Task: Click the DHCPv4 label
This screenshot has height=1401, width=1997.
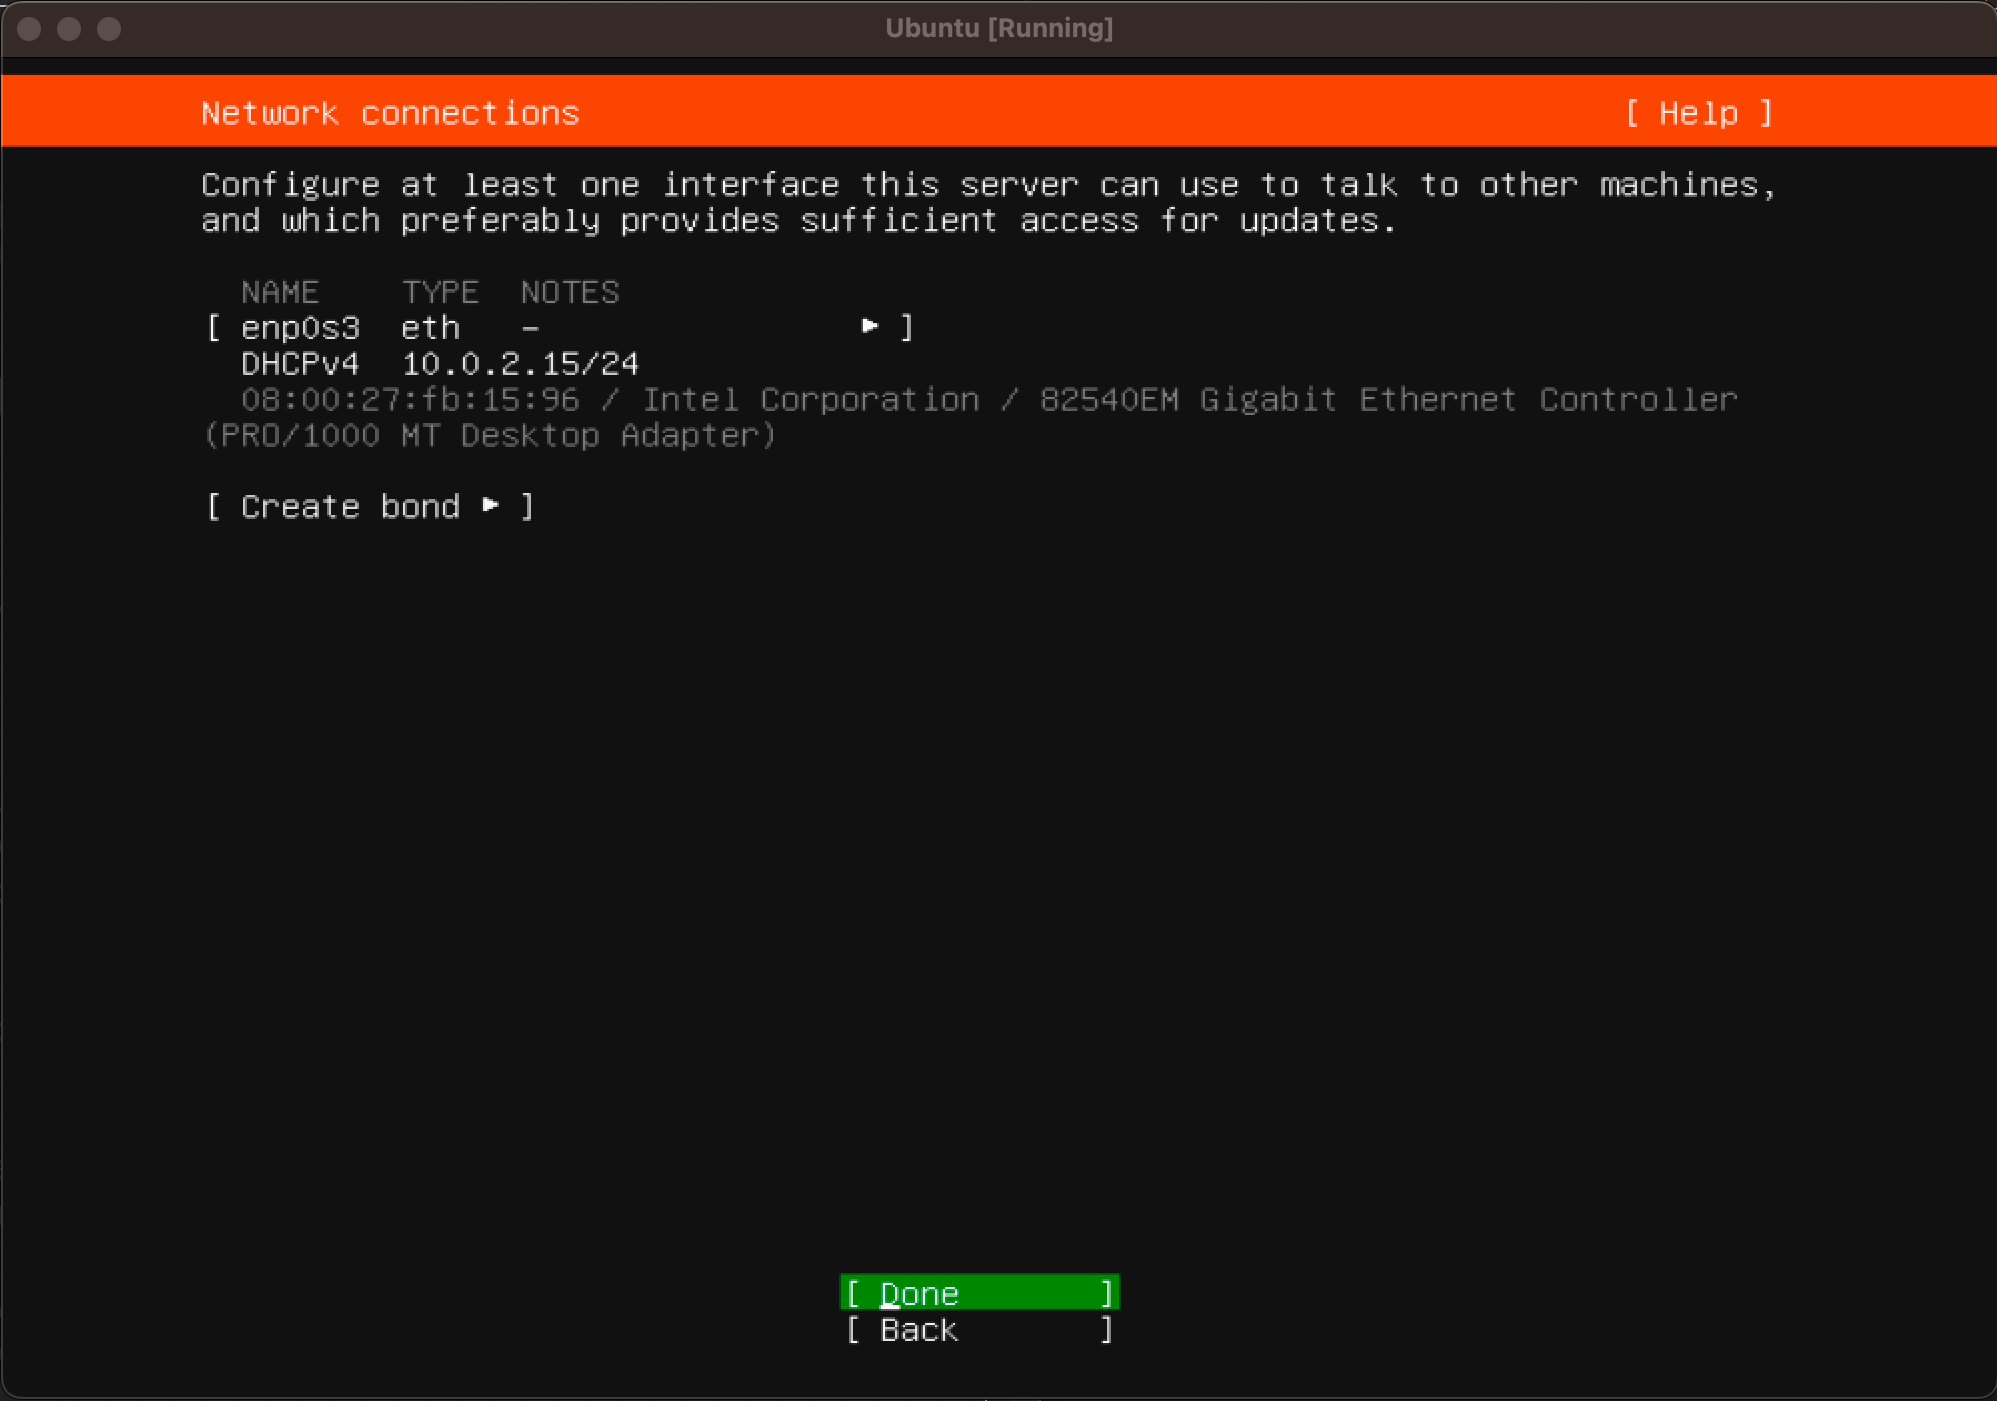Action: click(x=300, y=364)
